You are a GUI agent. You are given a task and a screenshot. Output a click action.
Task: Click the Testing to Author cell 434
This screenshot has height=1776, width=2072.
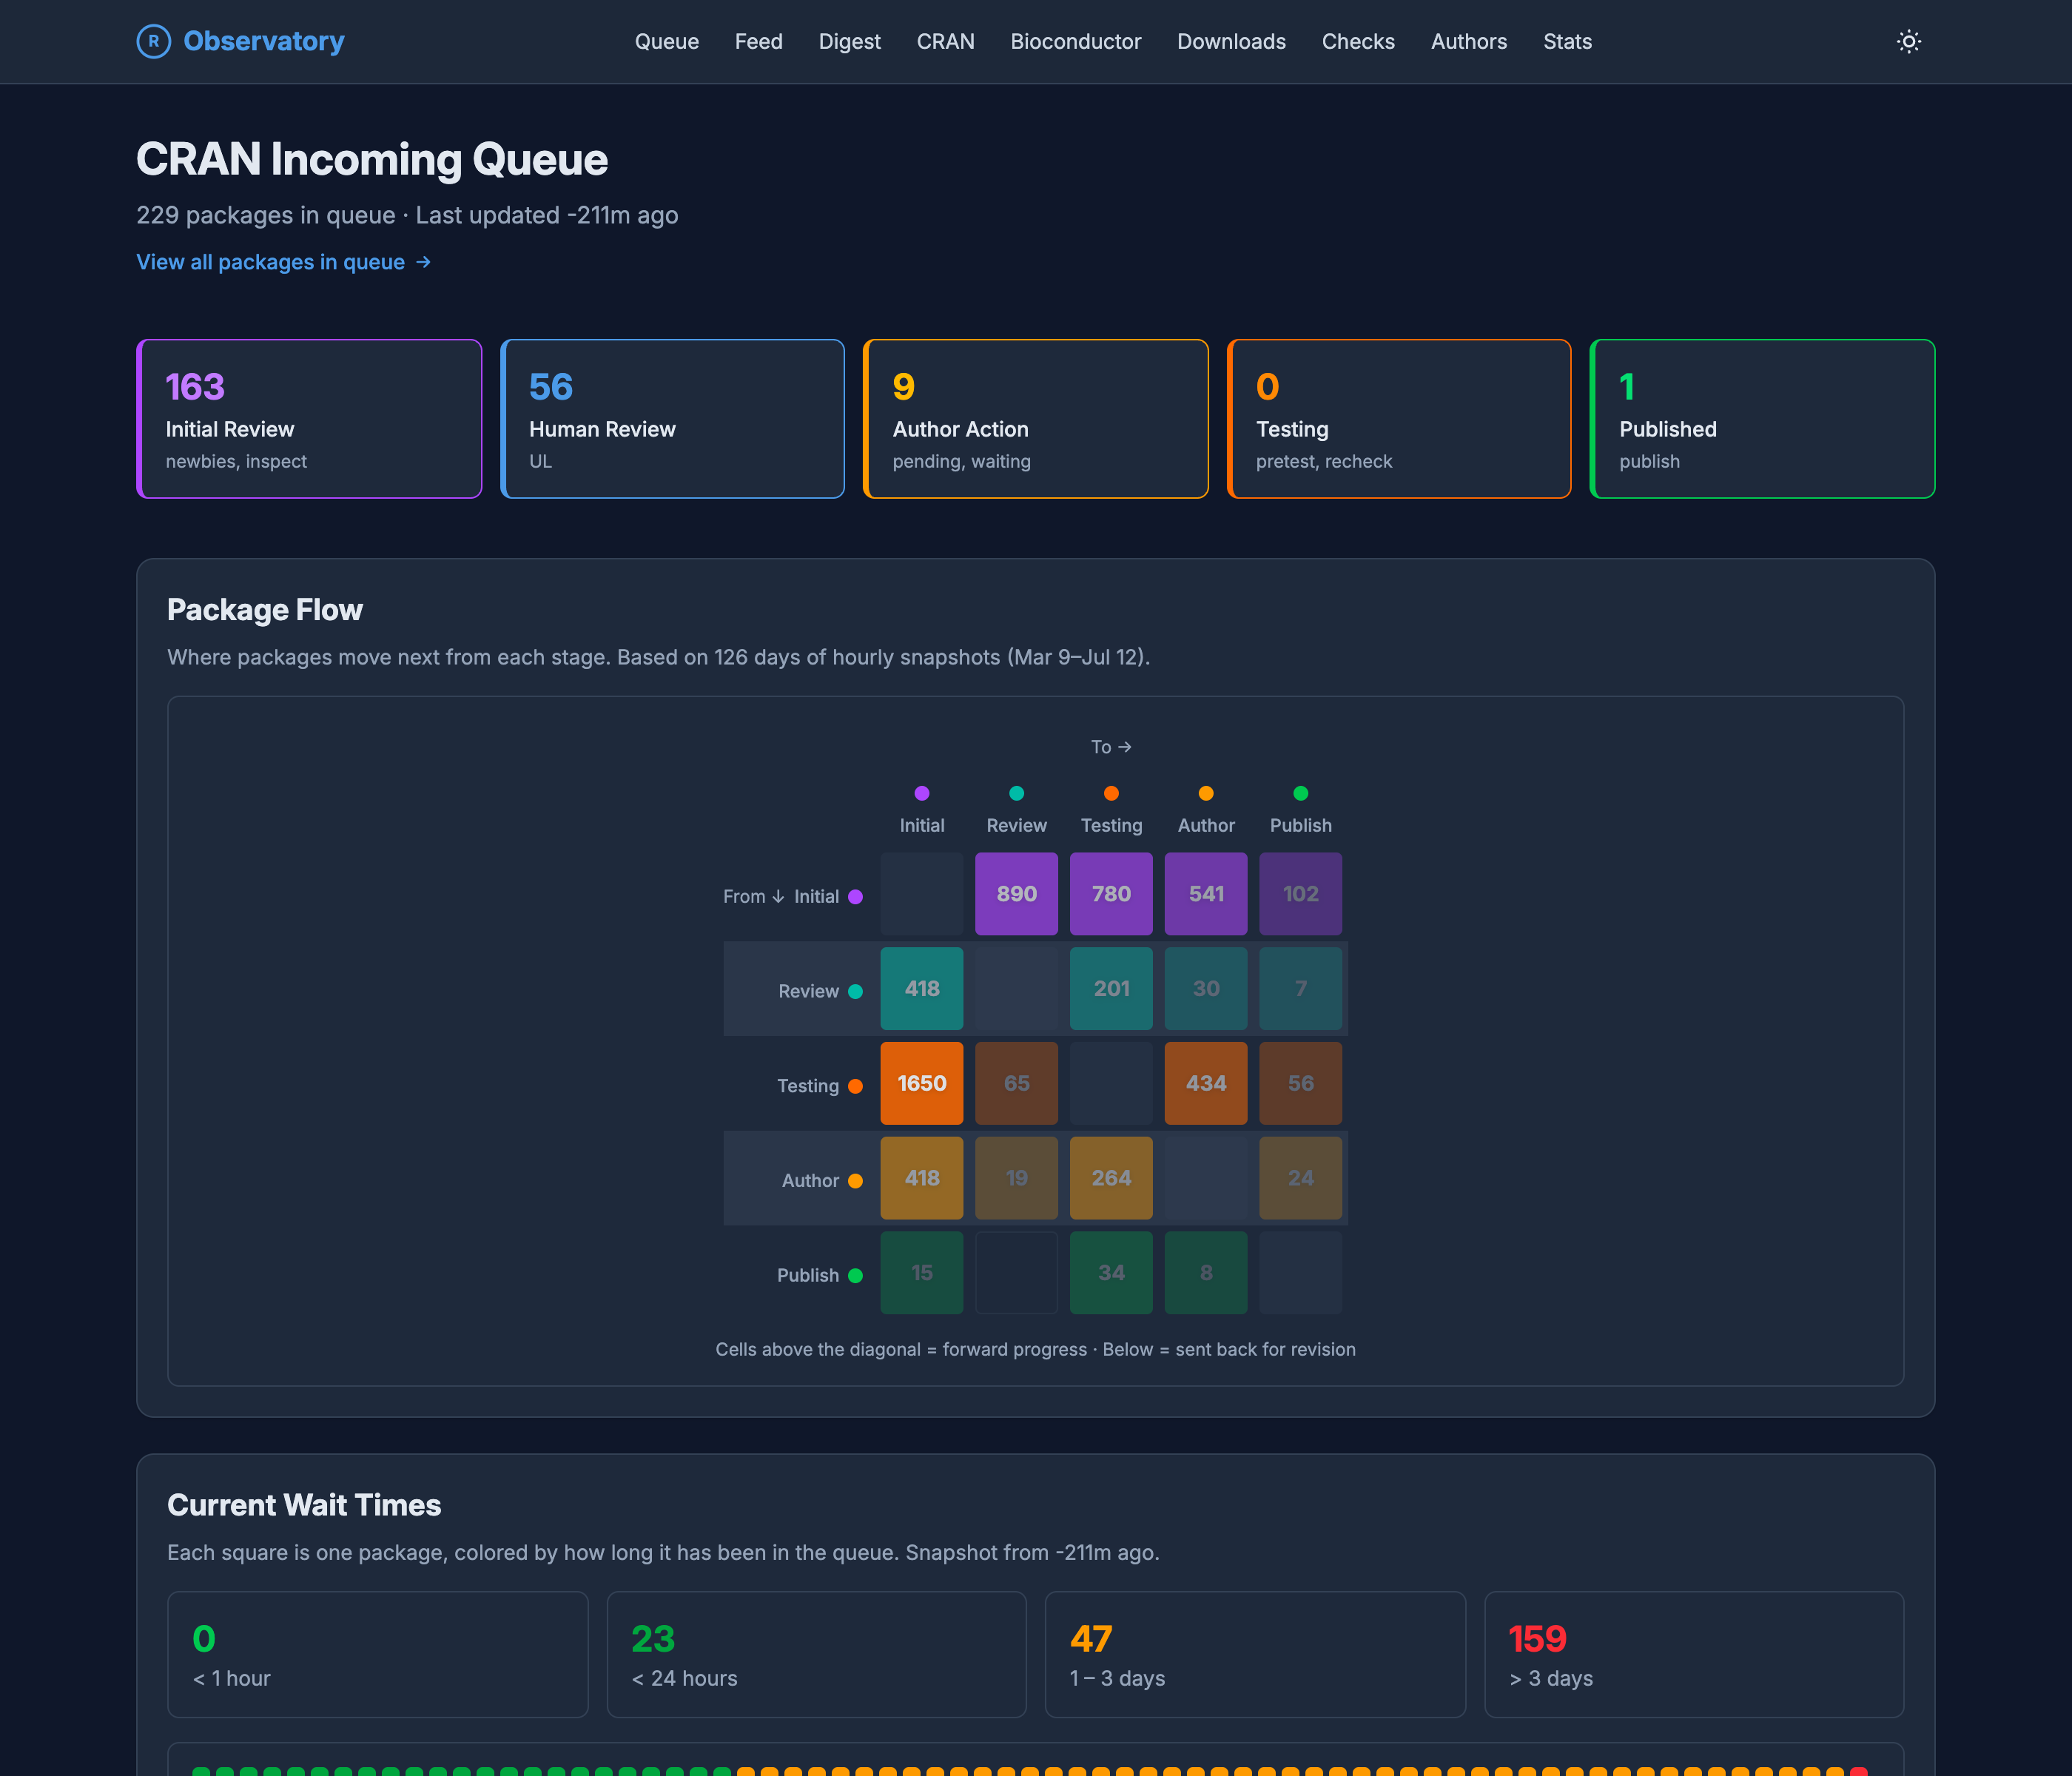[1206, 1083]
